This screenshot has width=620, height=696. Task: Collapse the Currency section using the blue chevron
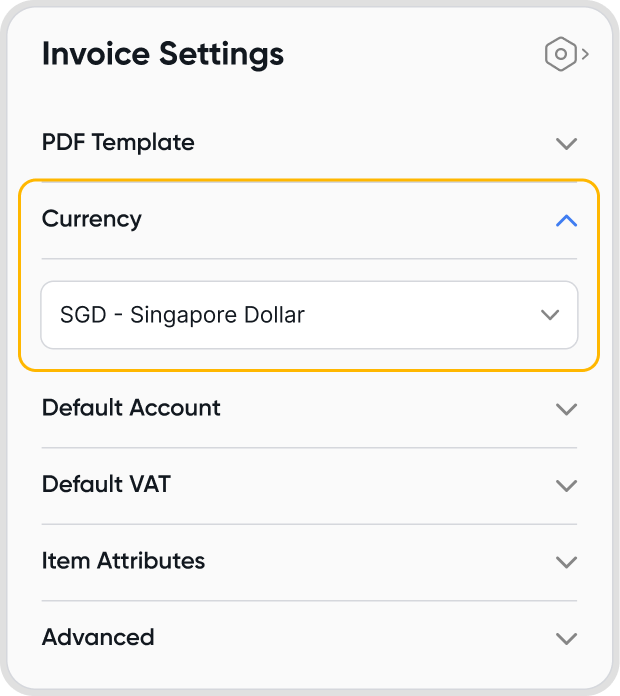pos(566,220)
